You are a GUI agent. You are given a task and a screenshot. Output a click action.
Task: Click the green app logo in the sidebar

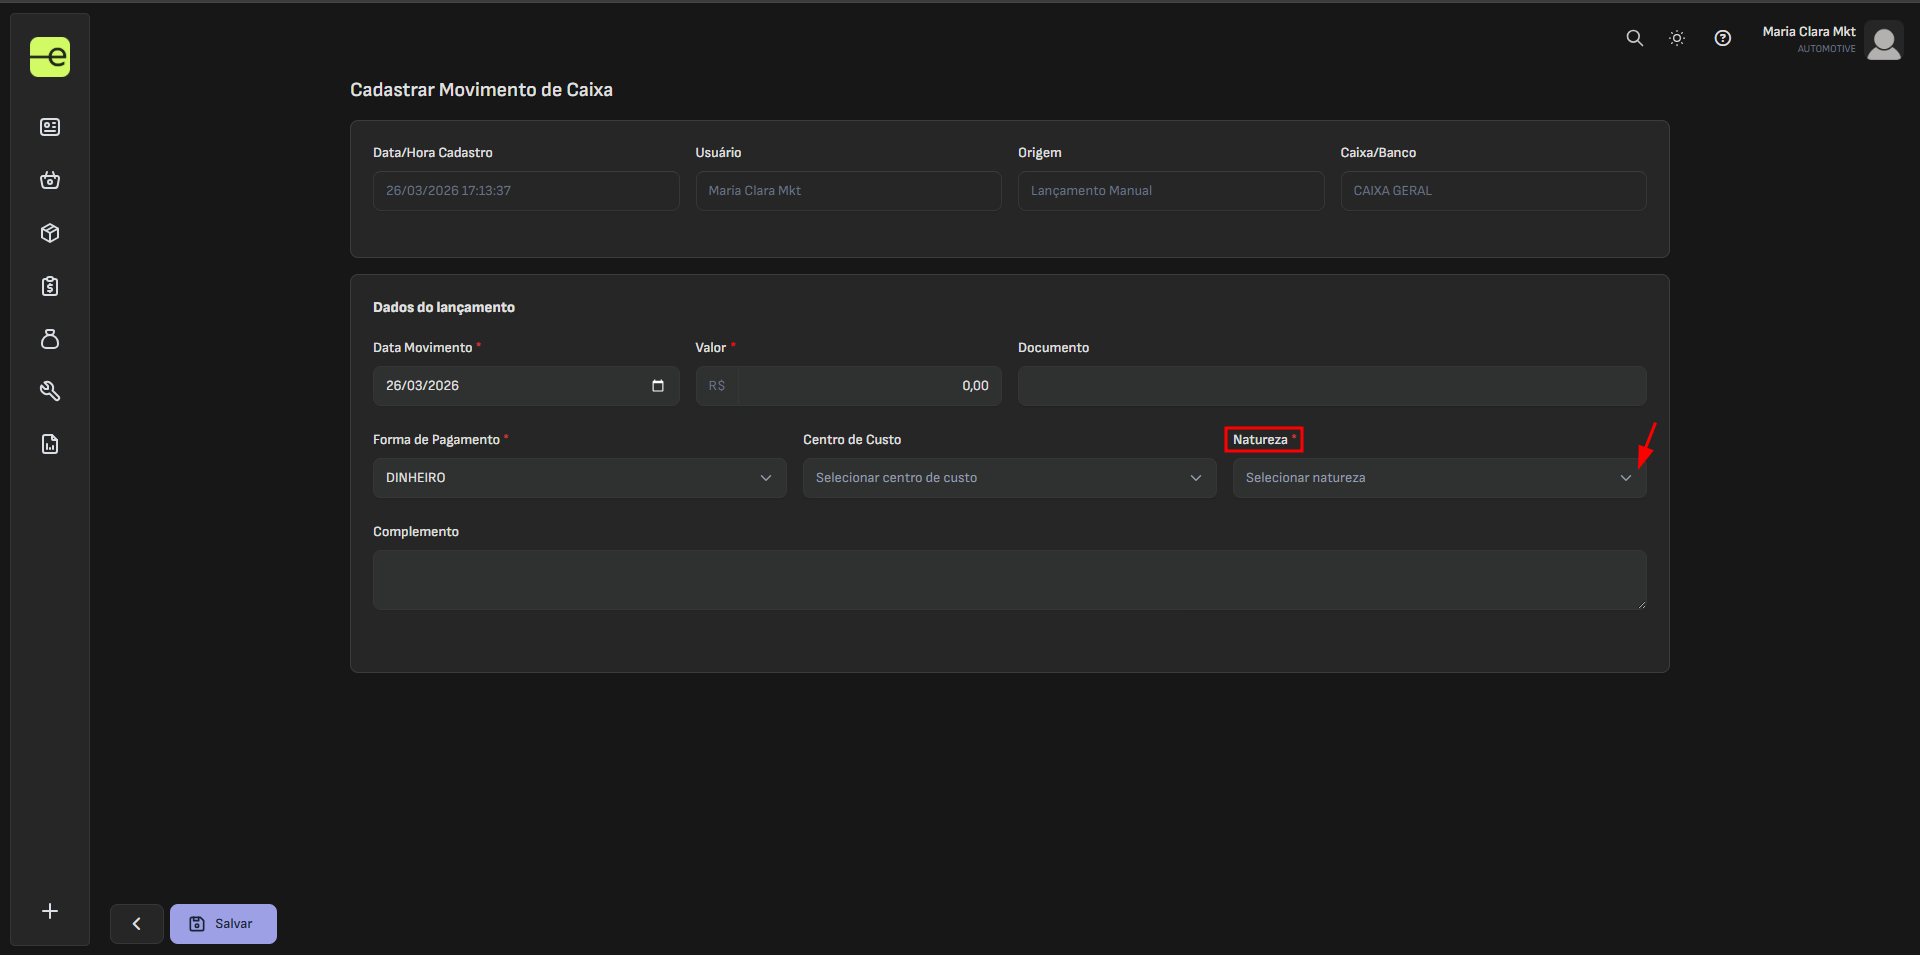tap(50, 57)
